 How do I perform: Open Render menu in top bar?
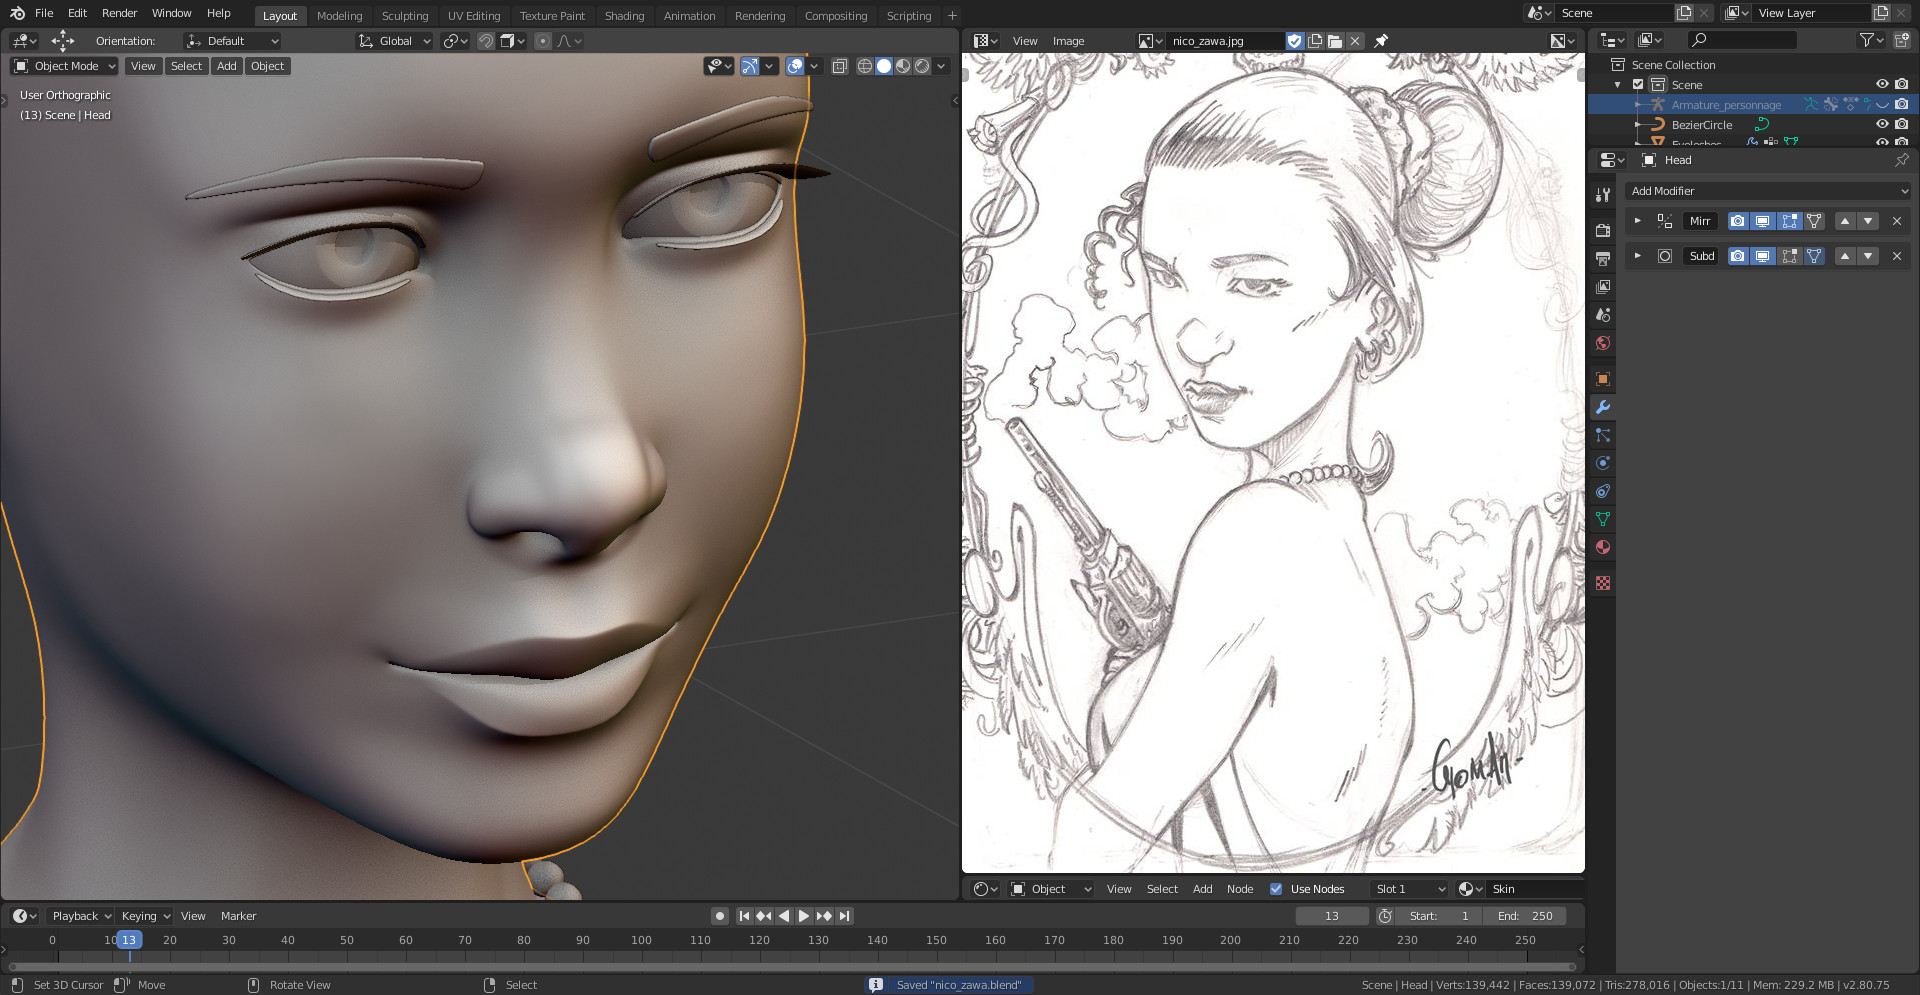[x=119, y=13]
